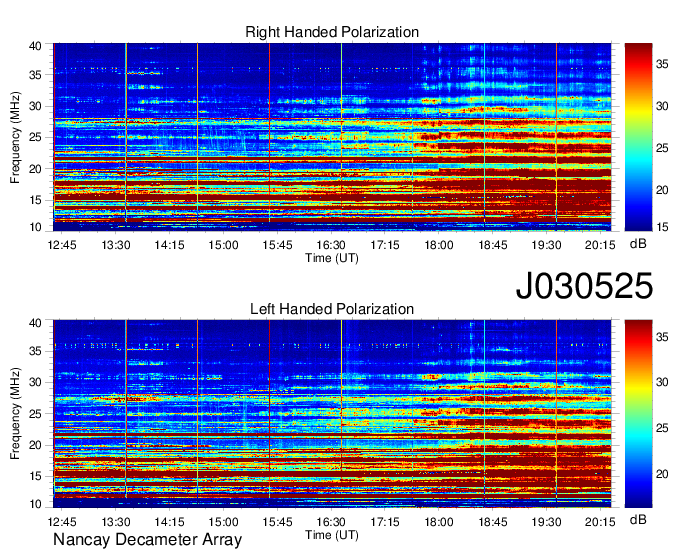Click 15:45 tick on top time axis
Screen dimensions: 680x552
(277, 245)
